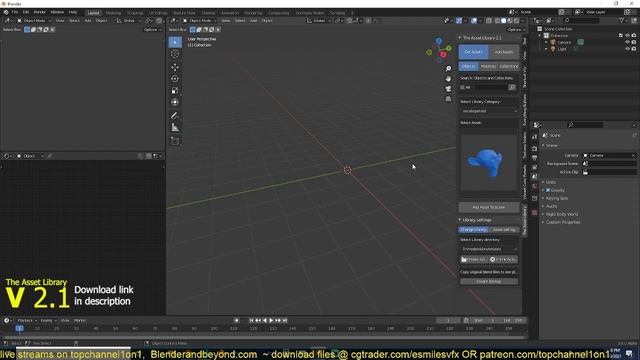Toggle the All checkbox in asset search
This screenshot has height=360, width=640.
point(462,87)
